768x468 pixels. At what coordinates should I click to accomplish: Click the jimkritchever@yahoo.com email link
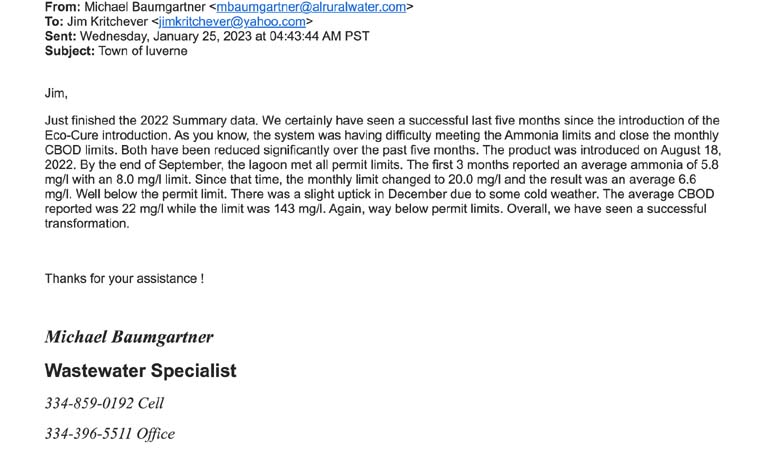(x=232, y=22)
